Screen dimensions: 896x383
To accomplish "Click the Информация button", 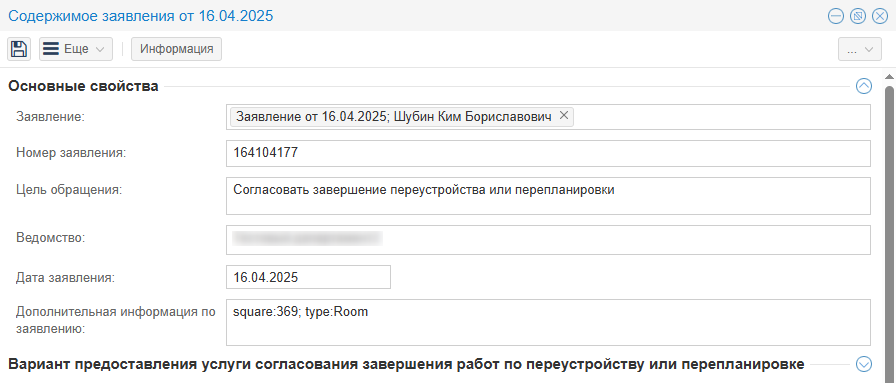I will click(x=177, y=49).
